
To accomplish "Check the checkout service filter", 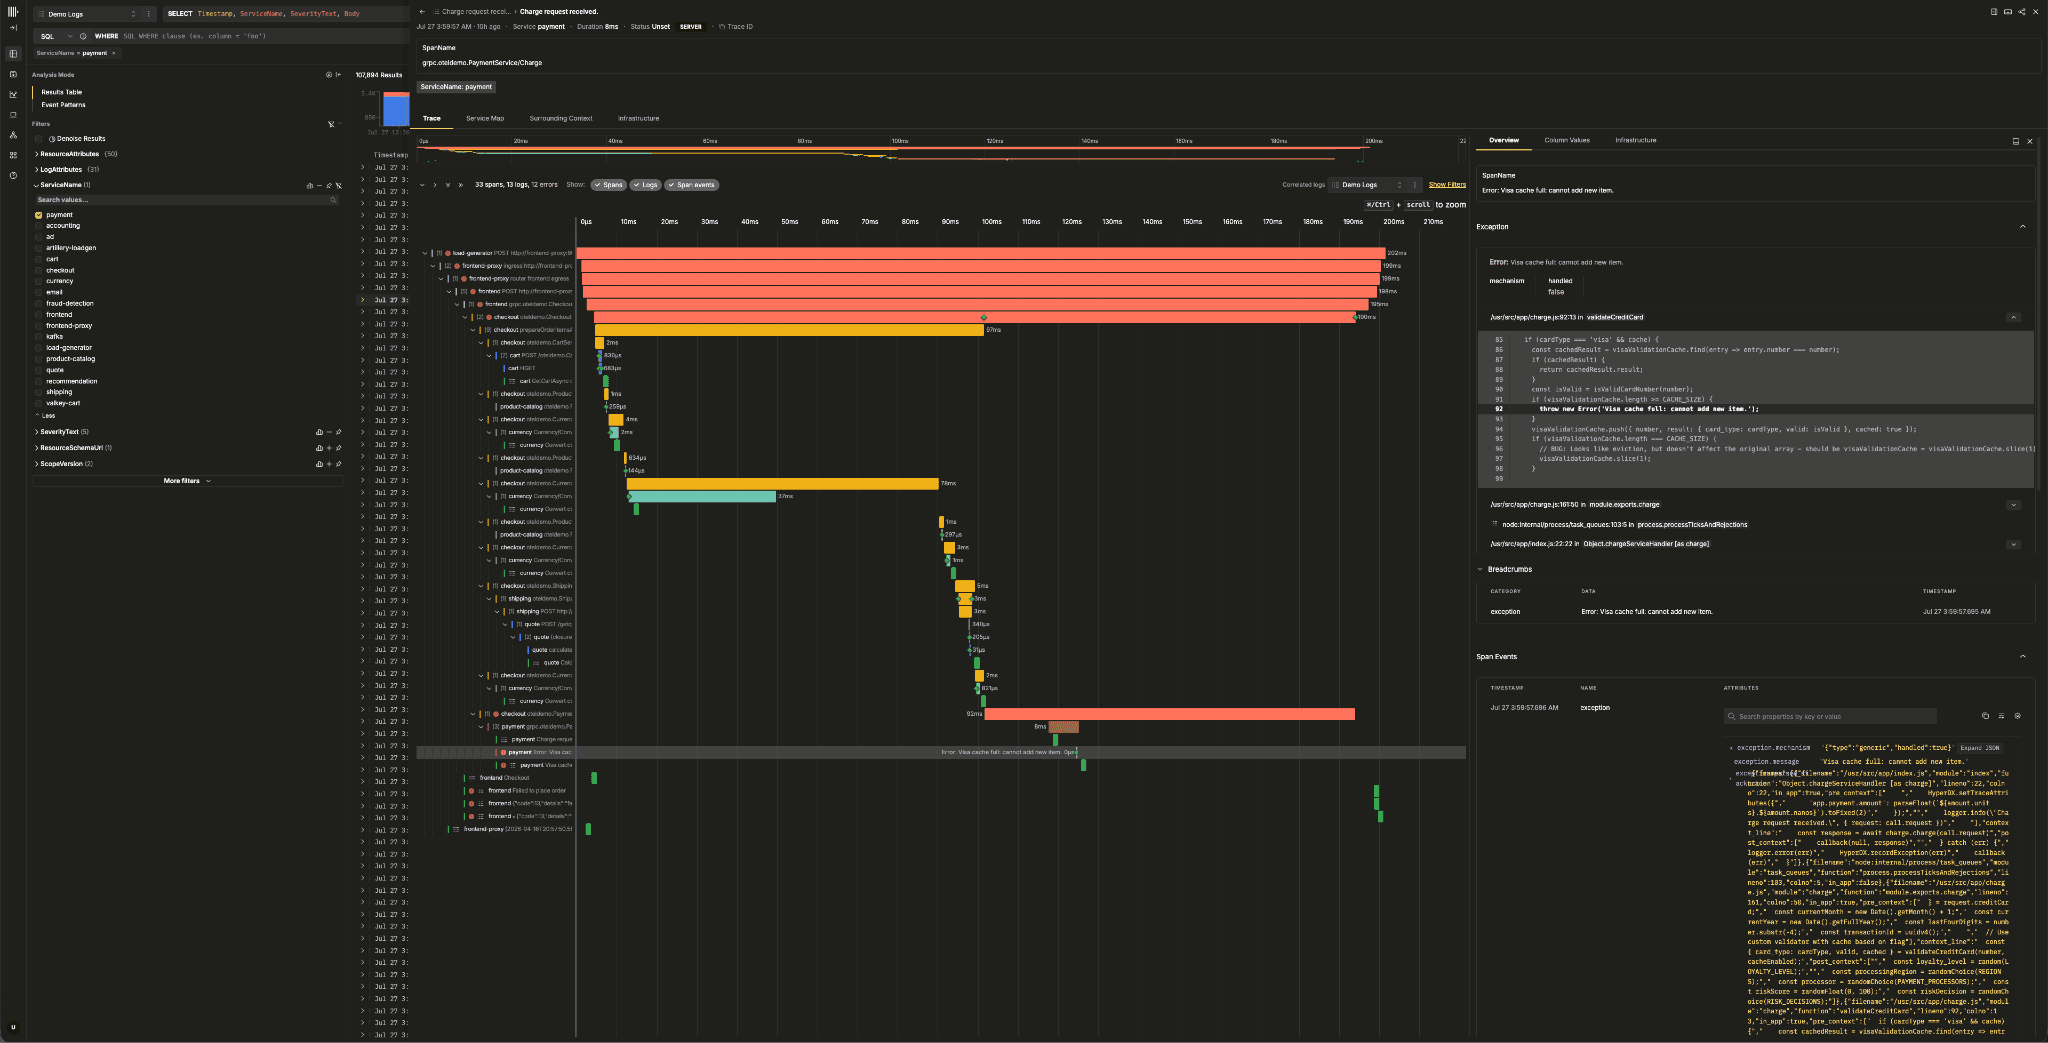I will click(38, 270).
